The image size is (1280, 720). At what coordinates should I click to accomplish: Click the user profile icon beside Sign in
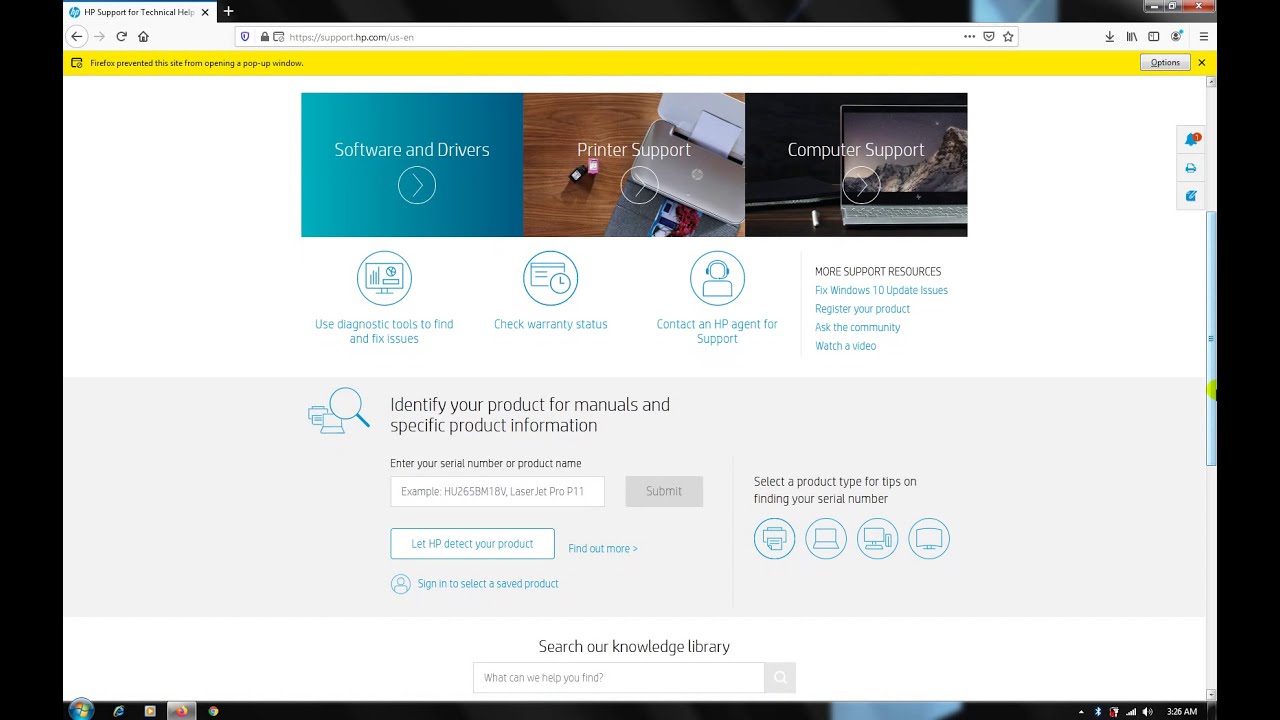tap(400, 584)
